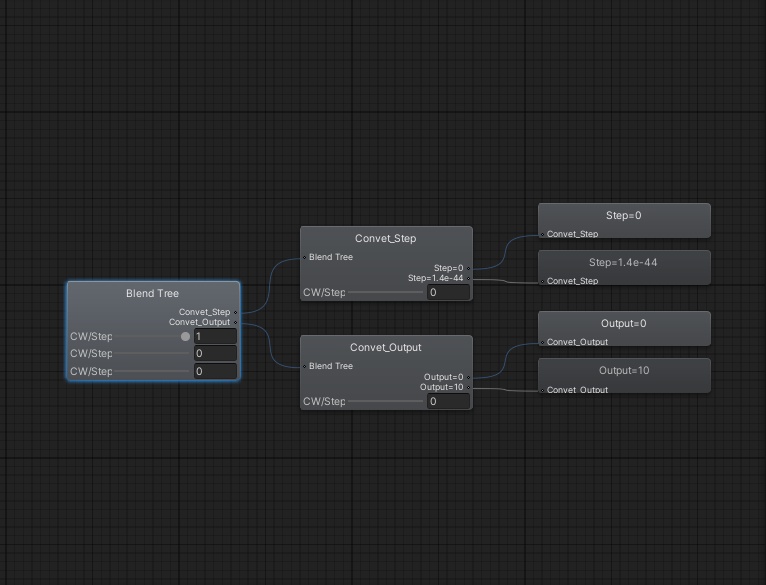This screenshot has width=766, height=585.
Task: Click the Blend Tree input port on Convet_Step
Action: [304, 258]
